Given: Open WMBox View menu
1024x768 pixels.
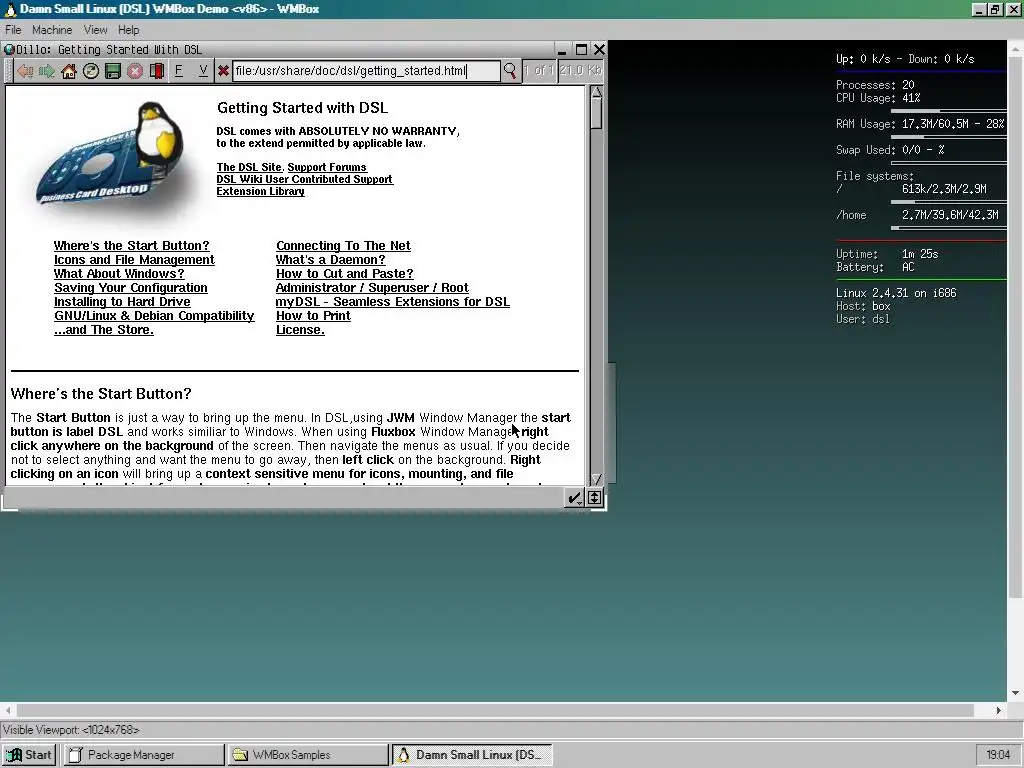Looking at the screenshot, I should pos(95,30).
